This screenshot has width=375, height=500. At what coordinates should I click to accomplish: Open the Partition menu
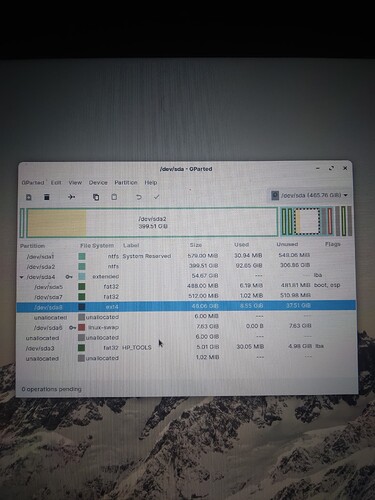(126, 182)
